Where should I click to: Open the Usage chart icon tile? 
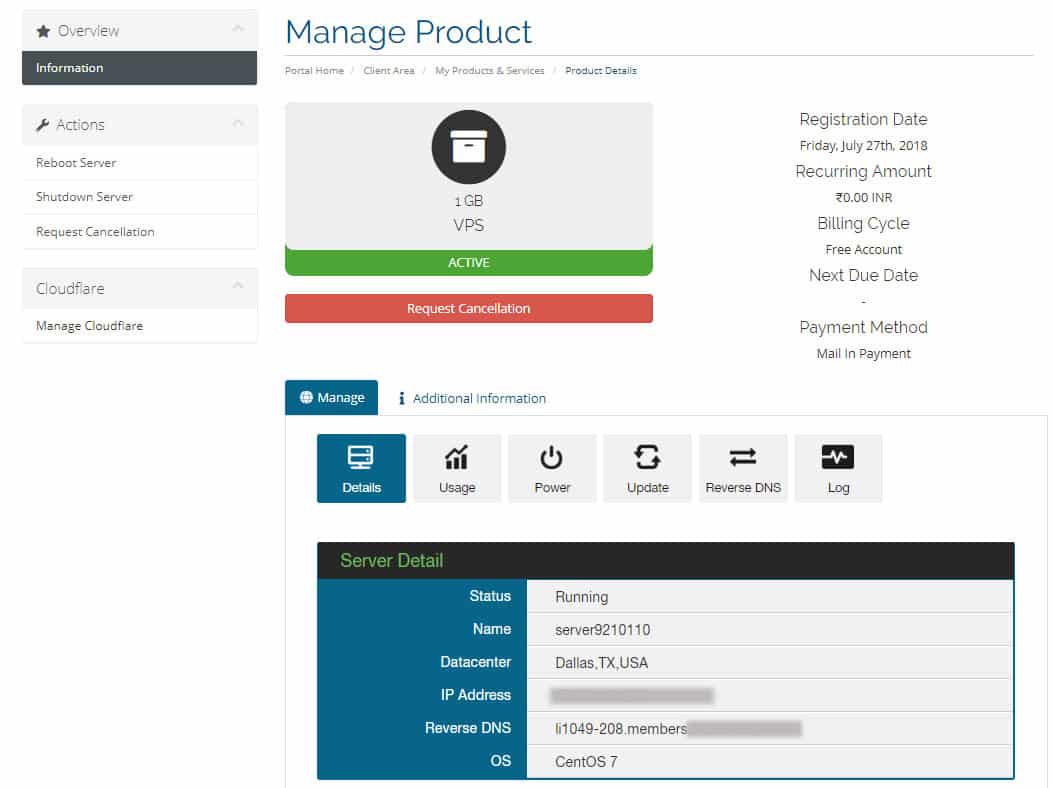click(x=456, y=468)
